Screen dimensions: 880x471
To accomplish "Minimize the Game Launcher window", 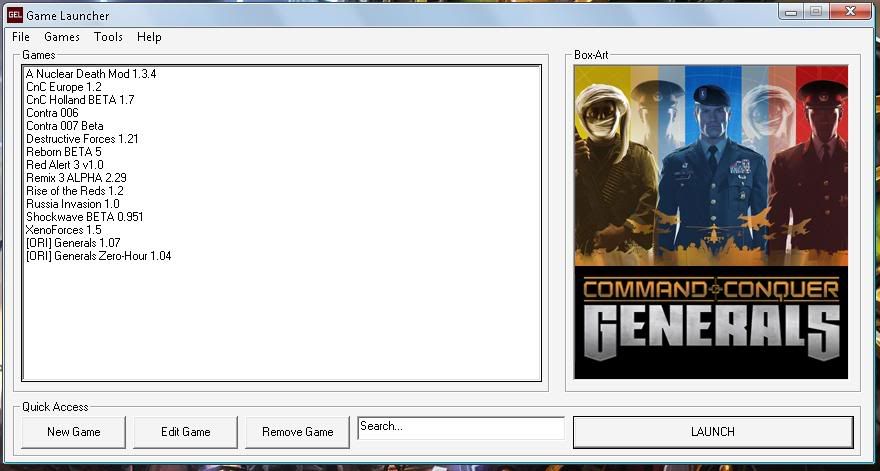I will [x=790, y=12].
